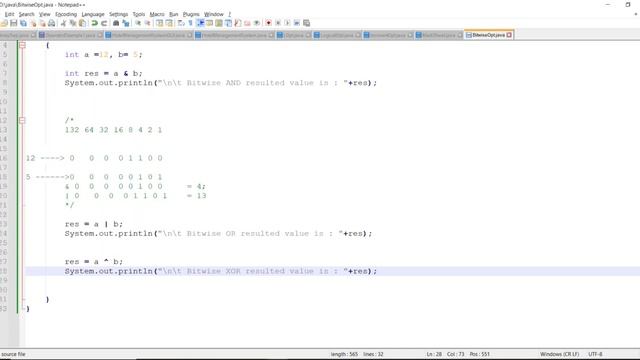Click the Zoom In toolbar icon
The image size is (640, 360).
click(x=138, y=23)
